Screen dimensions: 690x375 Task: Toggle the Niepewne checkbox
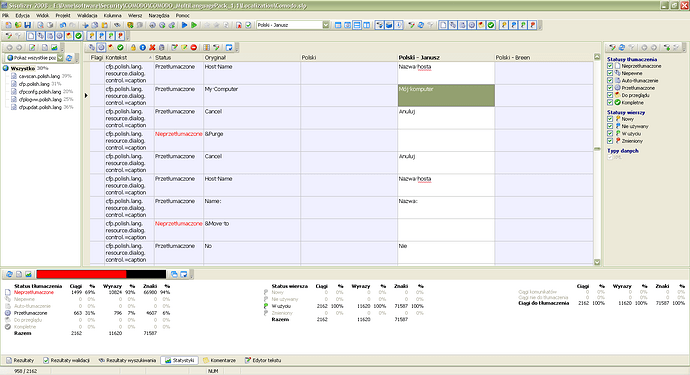tap(610, 73)
